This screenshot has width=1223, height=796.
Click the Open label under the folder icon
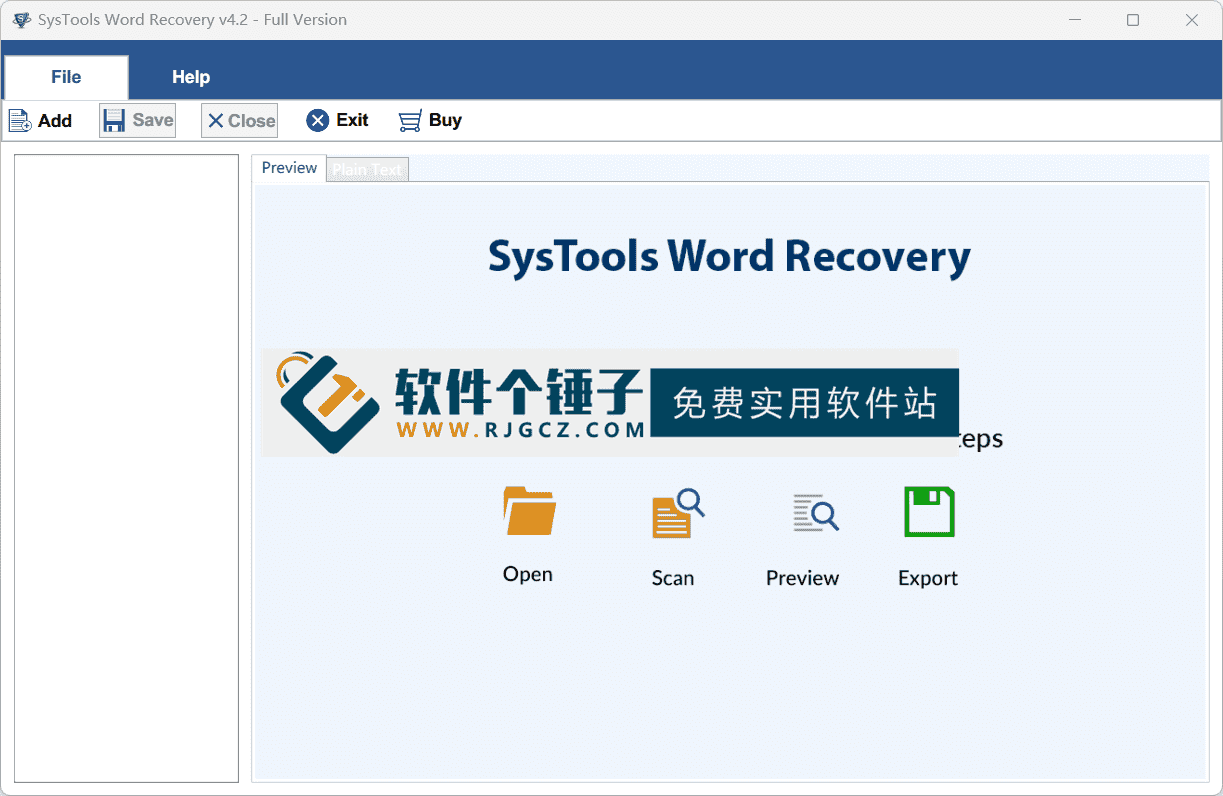click(x=527, y=574)
